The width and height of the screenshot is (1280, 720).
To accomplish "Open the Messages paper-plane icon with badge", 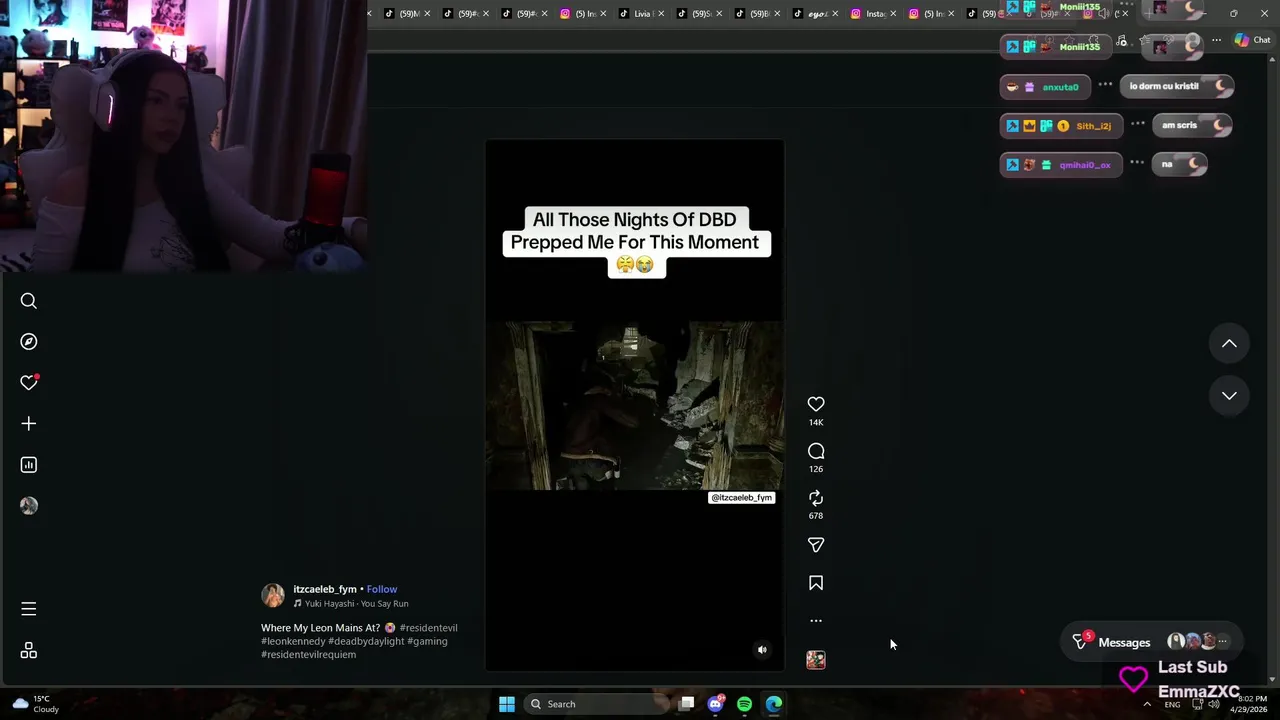I will (x=1080, y=642).
